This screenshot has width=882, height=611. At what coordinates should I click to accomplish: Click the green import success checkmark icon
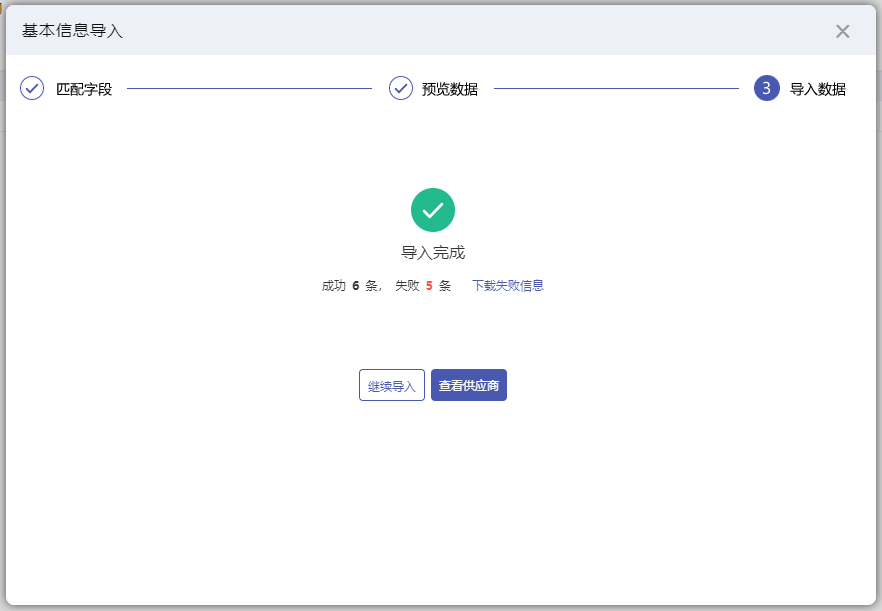click(433, 210)
